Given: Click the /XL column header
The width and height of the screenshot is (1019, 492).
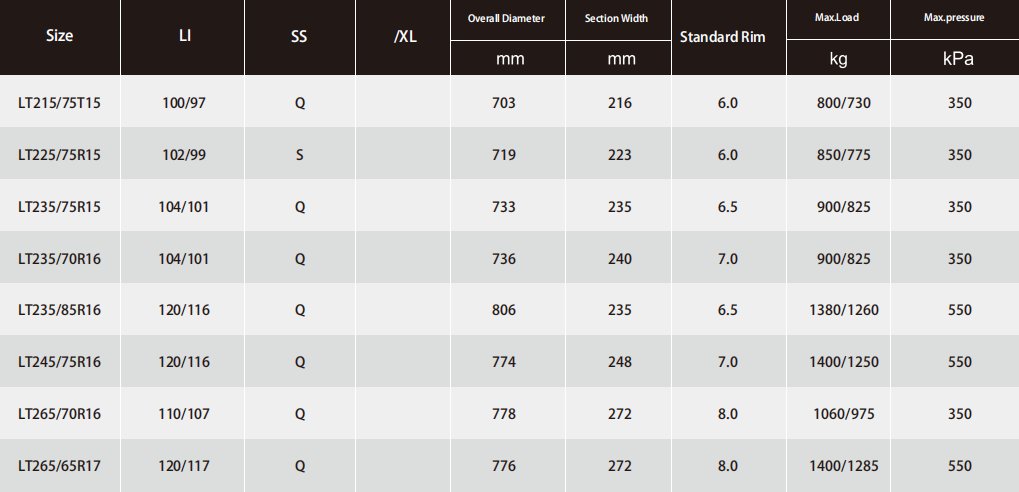Looking at the screenshot, I should coord(404,36).
